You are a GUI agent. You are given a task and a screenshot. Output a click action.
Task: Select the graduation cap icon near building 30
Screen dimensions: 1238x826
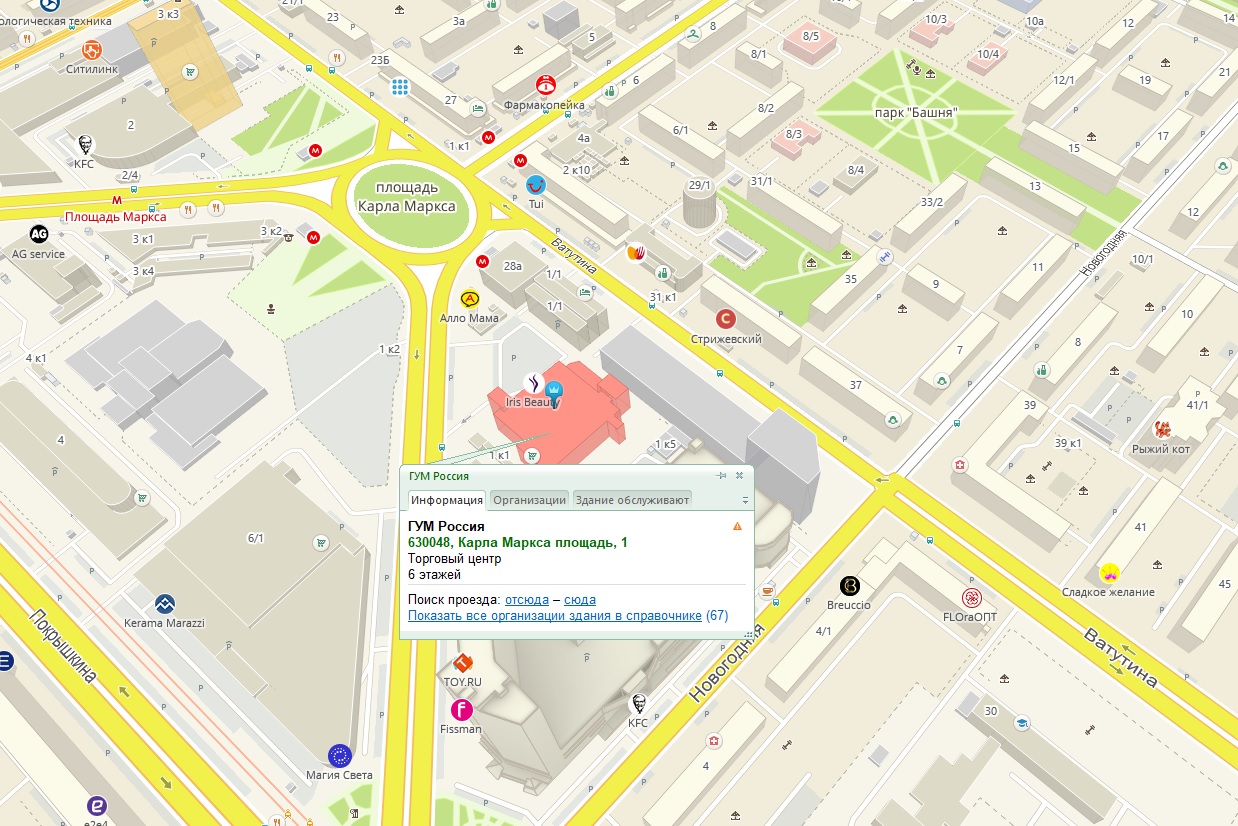(1023, 723)
